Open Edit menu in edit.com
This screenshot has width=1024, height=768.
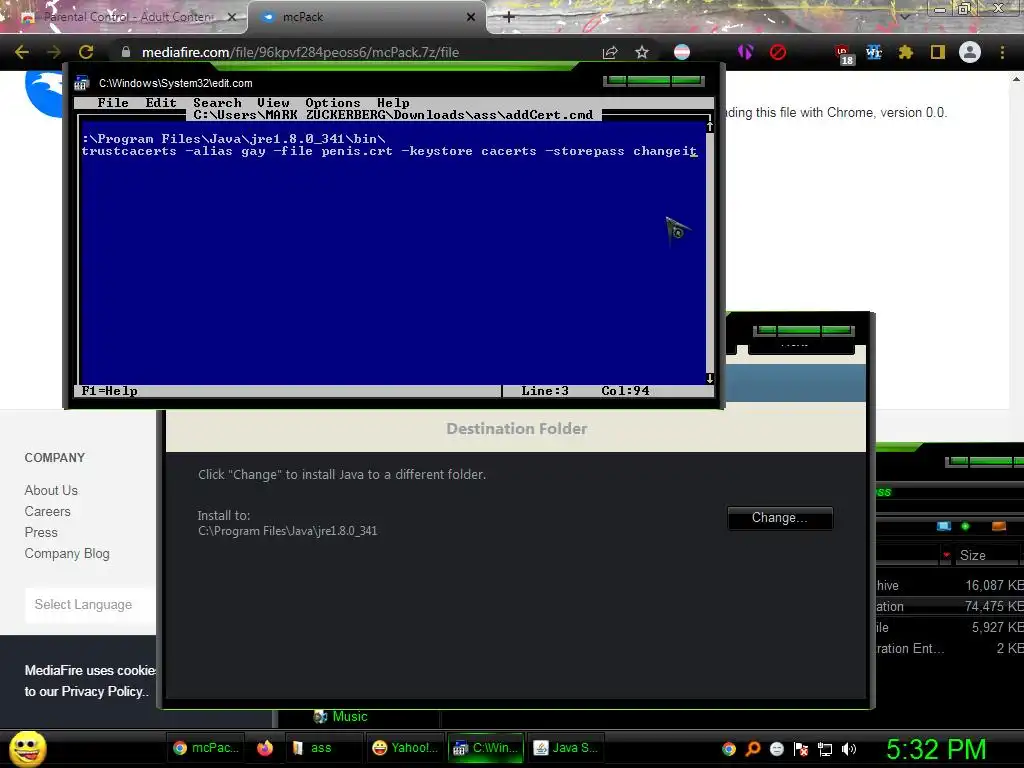161,103
